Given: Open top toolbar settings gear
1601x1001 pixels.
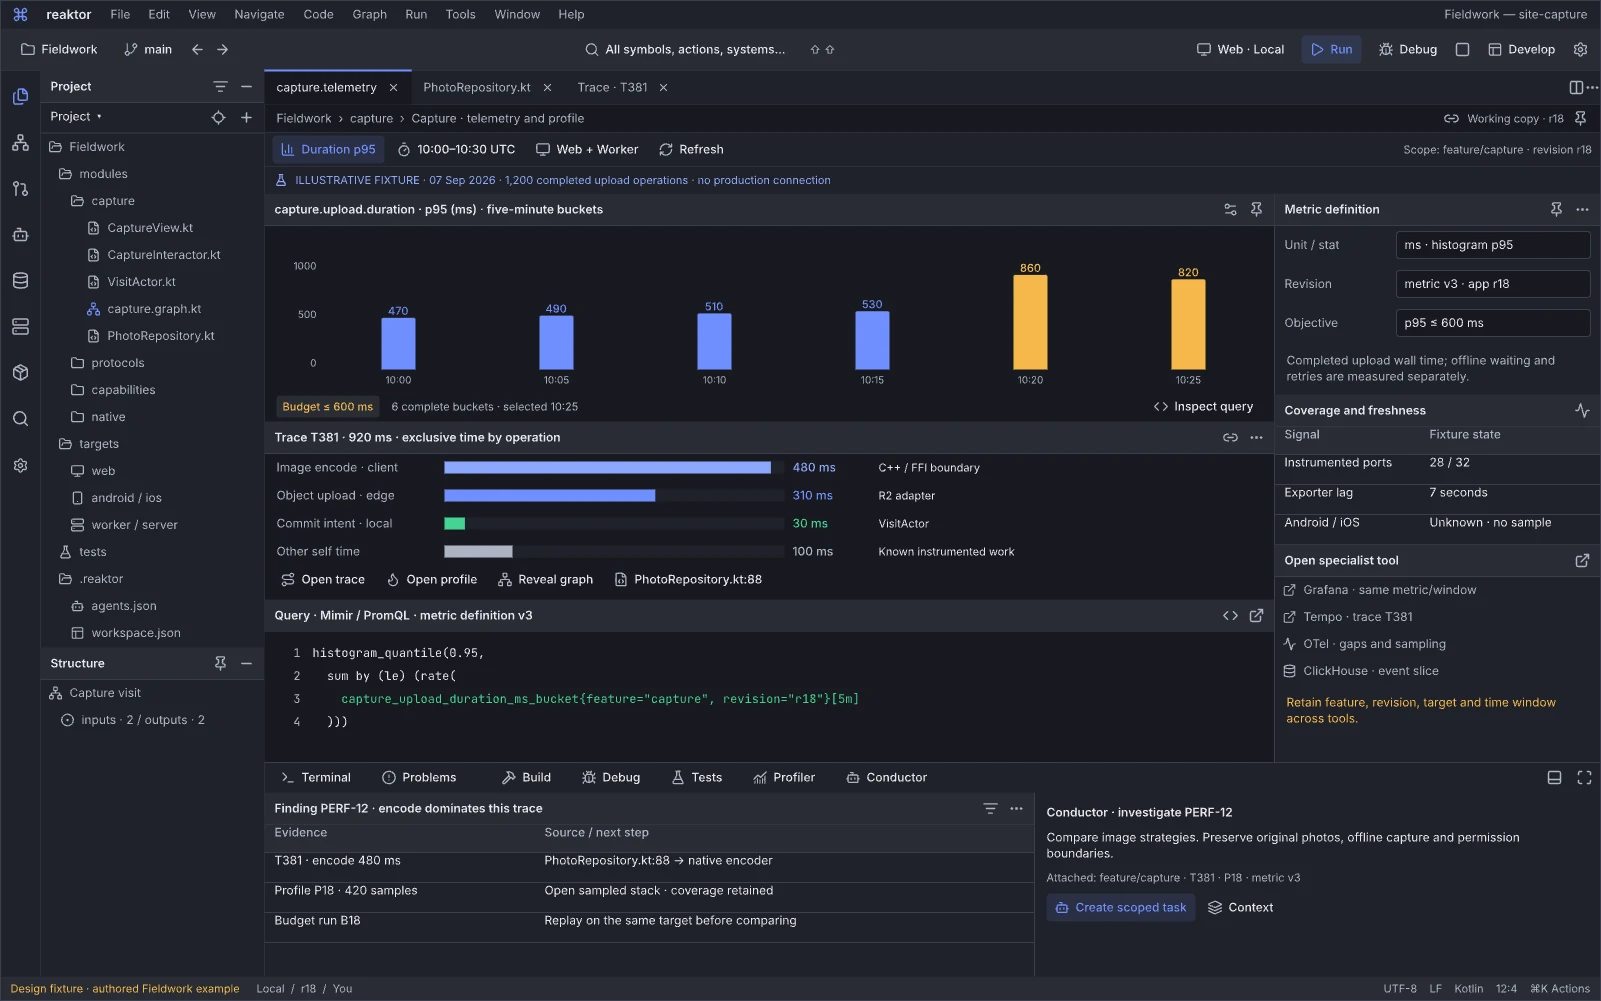Looking at the screenshot, I should pos(1580,49).
